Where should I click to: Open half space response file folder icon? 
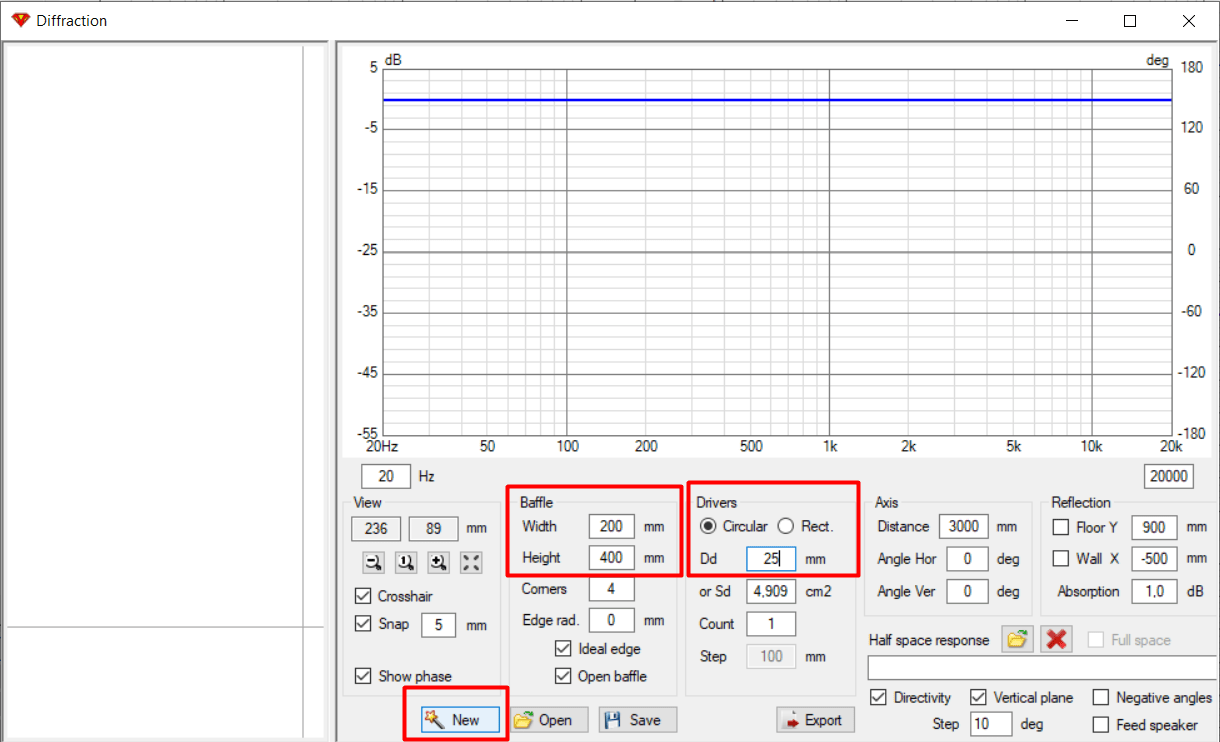(1018, 640)
